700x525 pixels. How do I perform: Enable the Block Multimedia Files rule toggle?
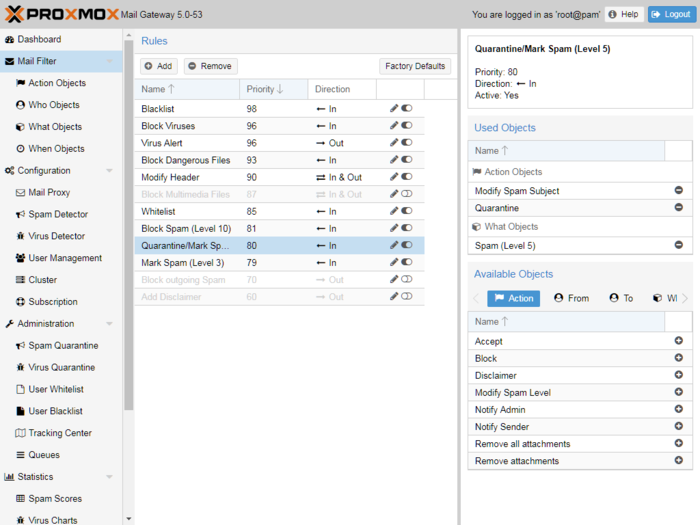(x=407, y=194)
